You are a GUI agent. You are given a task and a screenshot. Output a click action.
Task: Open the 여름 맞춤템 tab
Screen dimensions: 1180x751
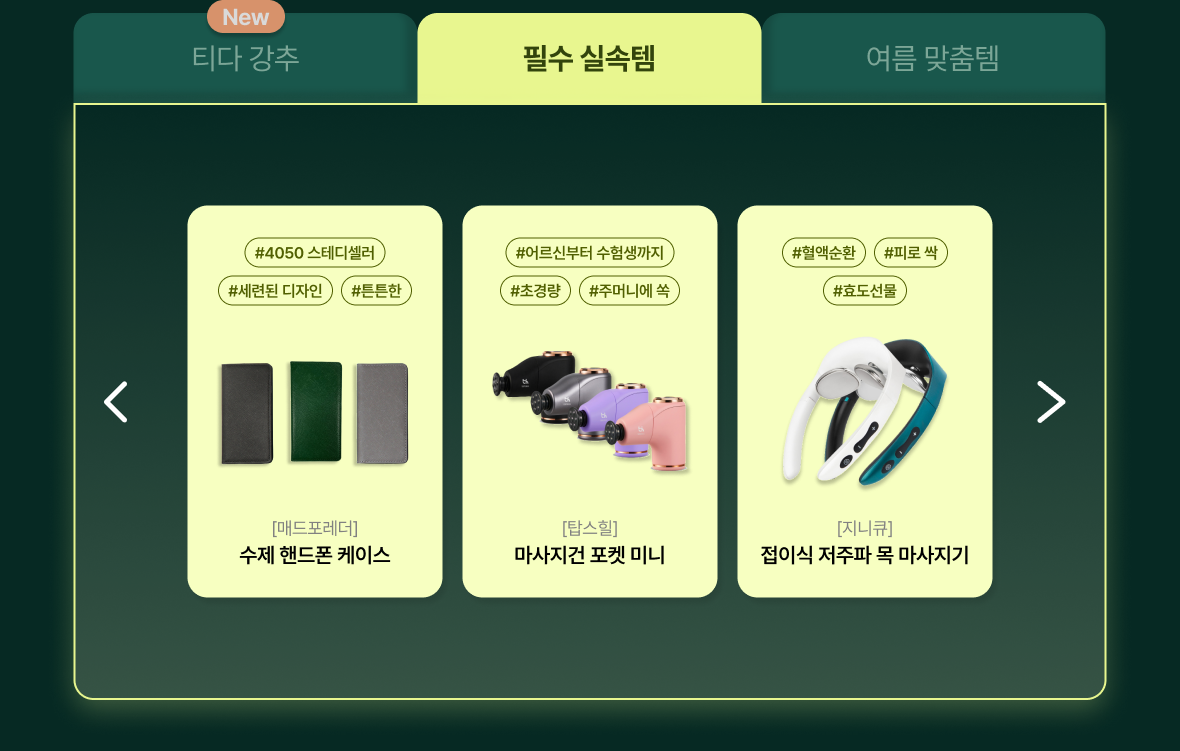tap(933, 58)
